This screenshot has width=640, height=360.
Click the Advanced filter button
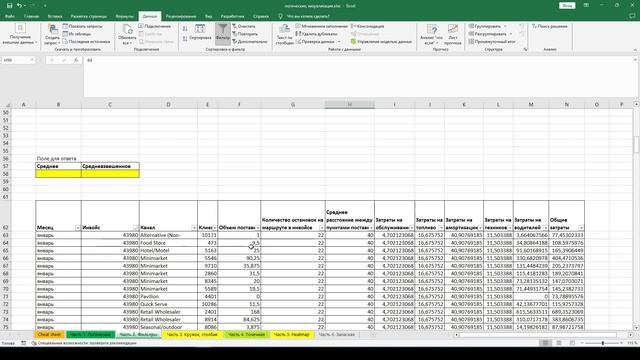coord(250,42)
